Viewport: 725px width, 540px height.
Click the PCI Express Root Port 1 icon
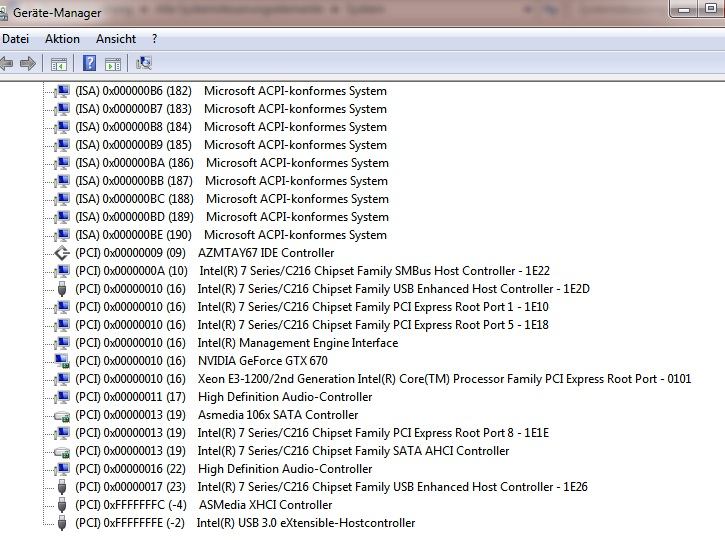pos(61,307)
